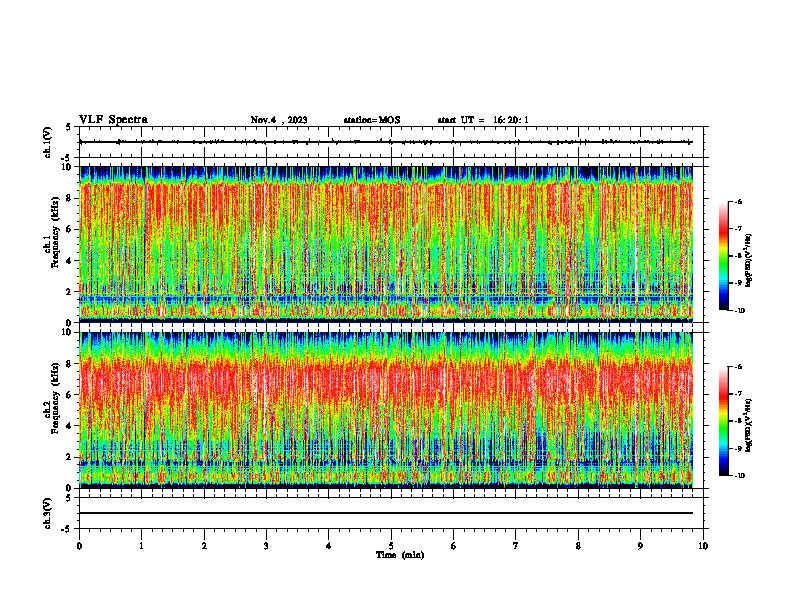Click the "8" kHz tick on ch.2 axis
Viewport: 792px width, 612px height.
70,364
